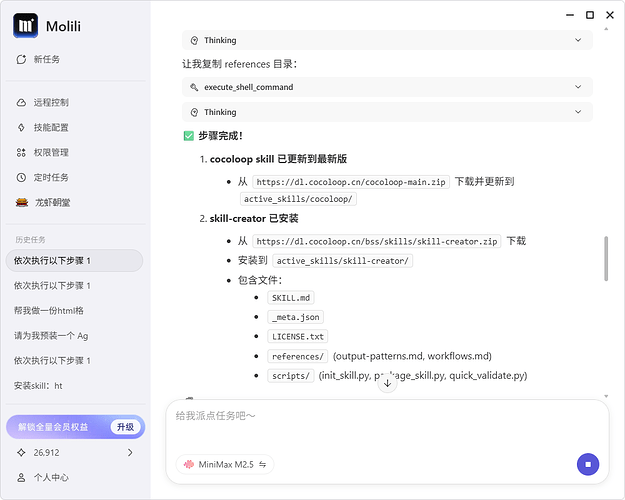
Task: Open the 帮我做一份html格 history task
Action: 49,311
